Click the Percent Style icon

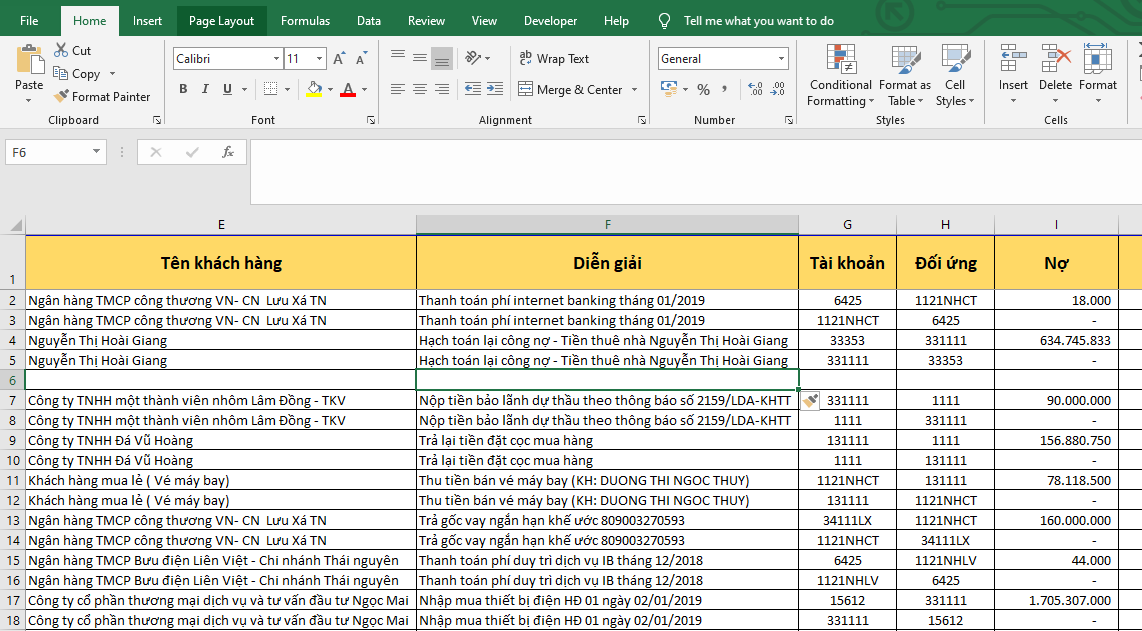704,90
